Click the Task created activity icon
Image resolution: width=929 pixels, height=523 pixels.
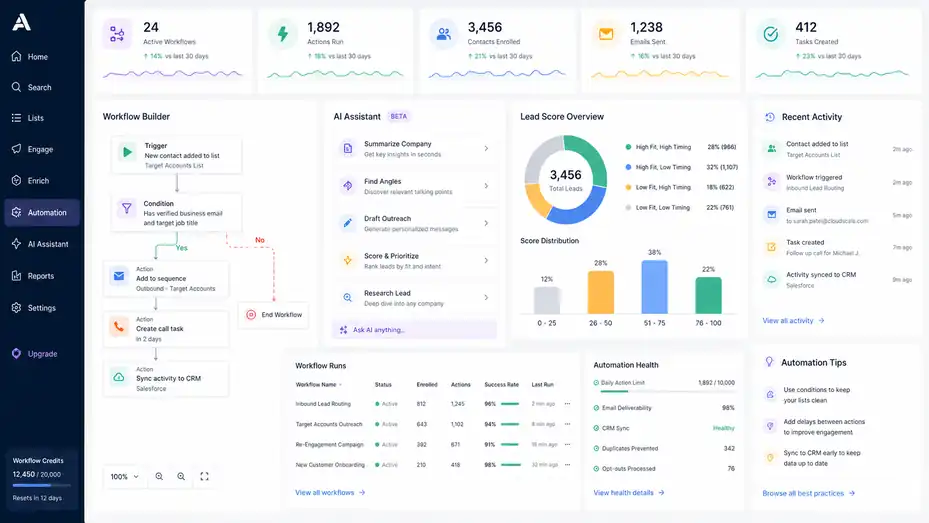771,247
